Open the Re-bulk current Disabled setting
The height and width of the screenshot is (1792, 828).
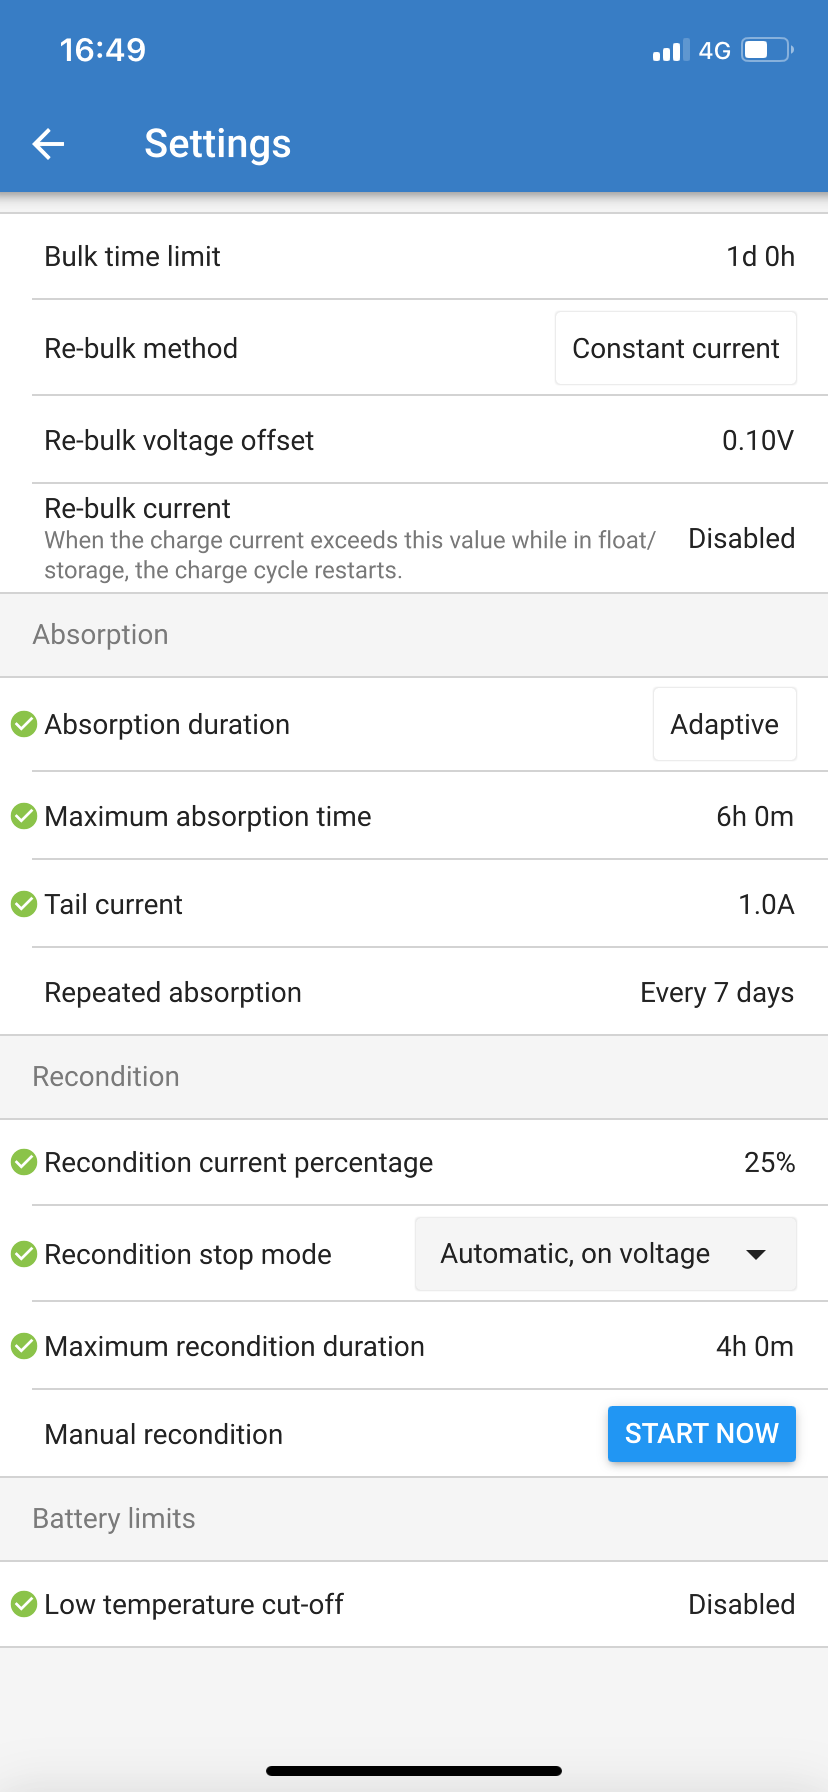[x=741, y=539]
